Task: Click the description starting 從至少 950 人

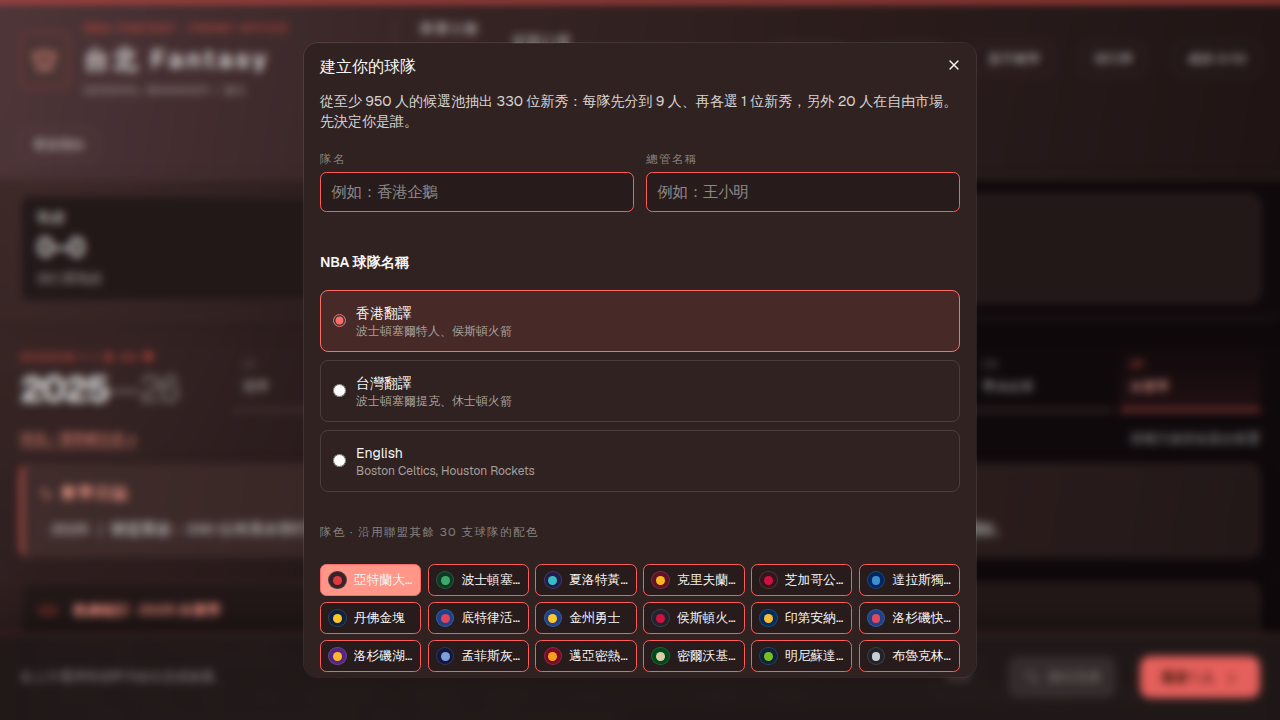Action: coord(636,112)
